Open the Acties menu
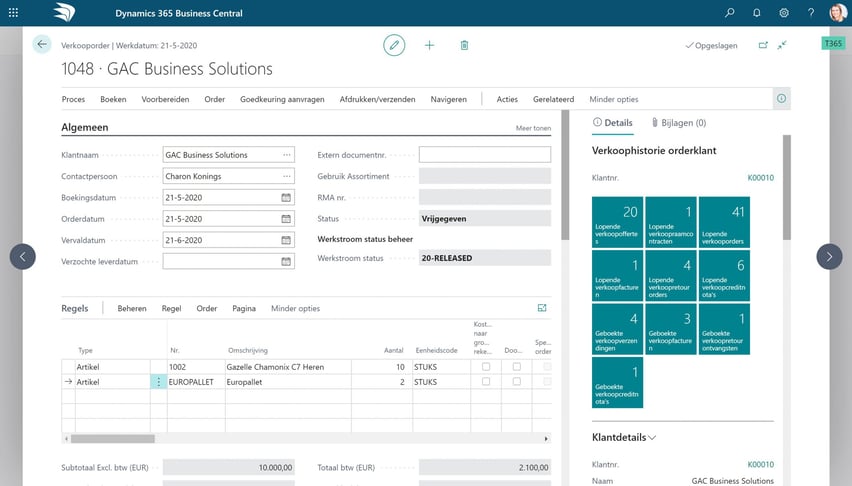The image size is (852, 486). point(507,99)
